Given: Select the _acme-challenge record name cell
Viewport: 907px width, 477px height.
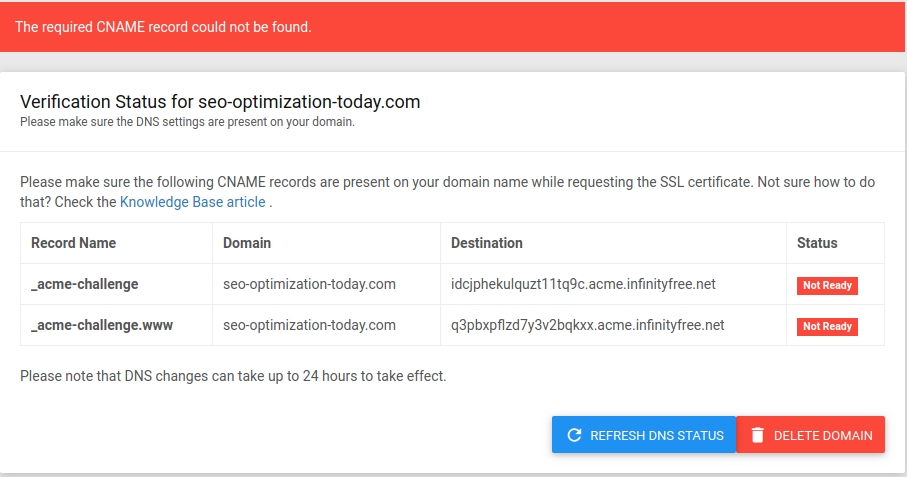Looking at the screenshot, I should coord(85,284).
